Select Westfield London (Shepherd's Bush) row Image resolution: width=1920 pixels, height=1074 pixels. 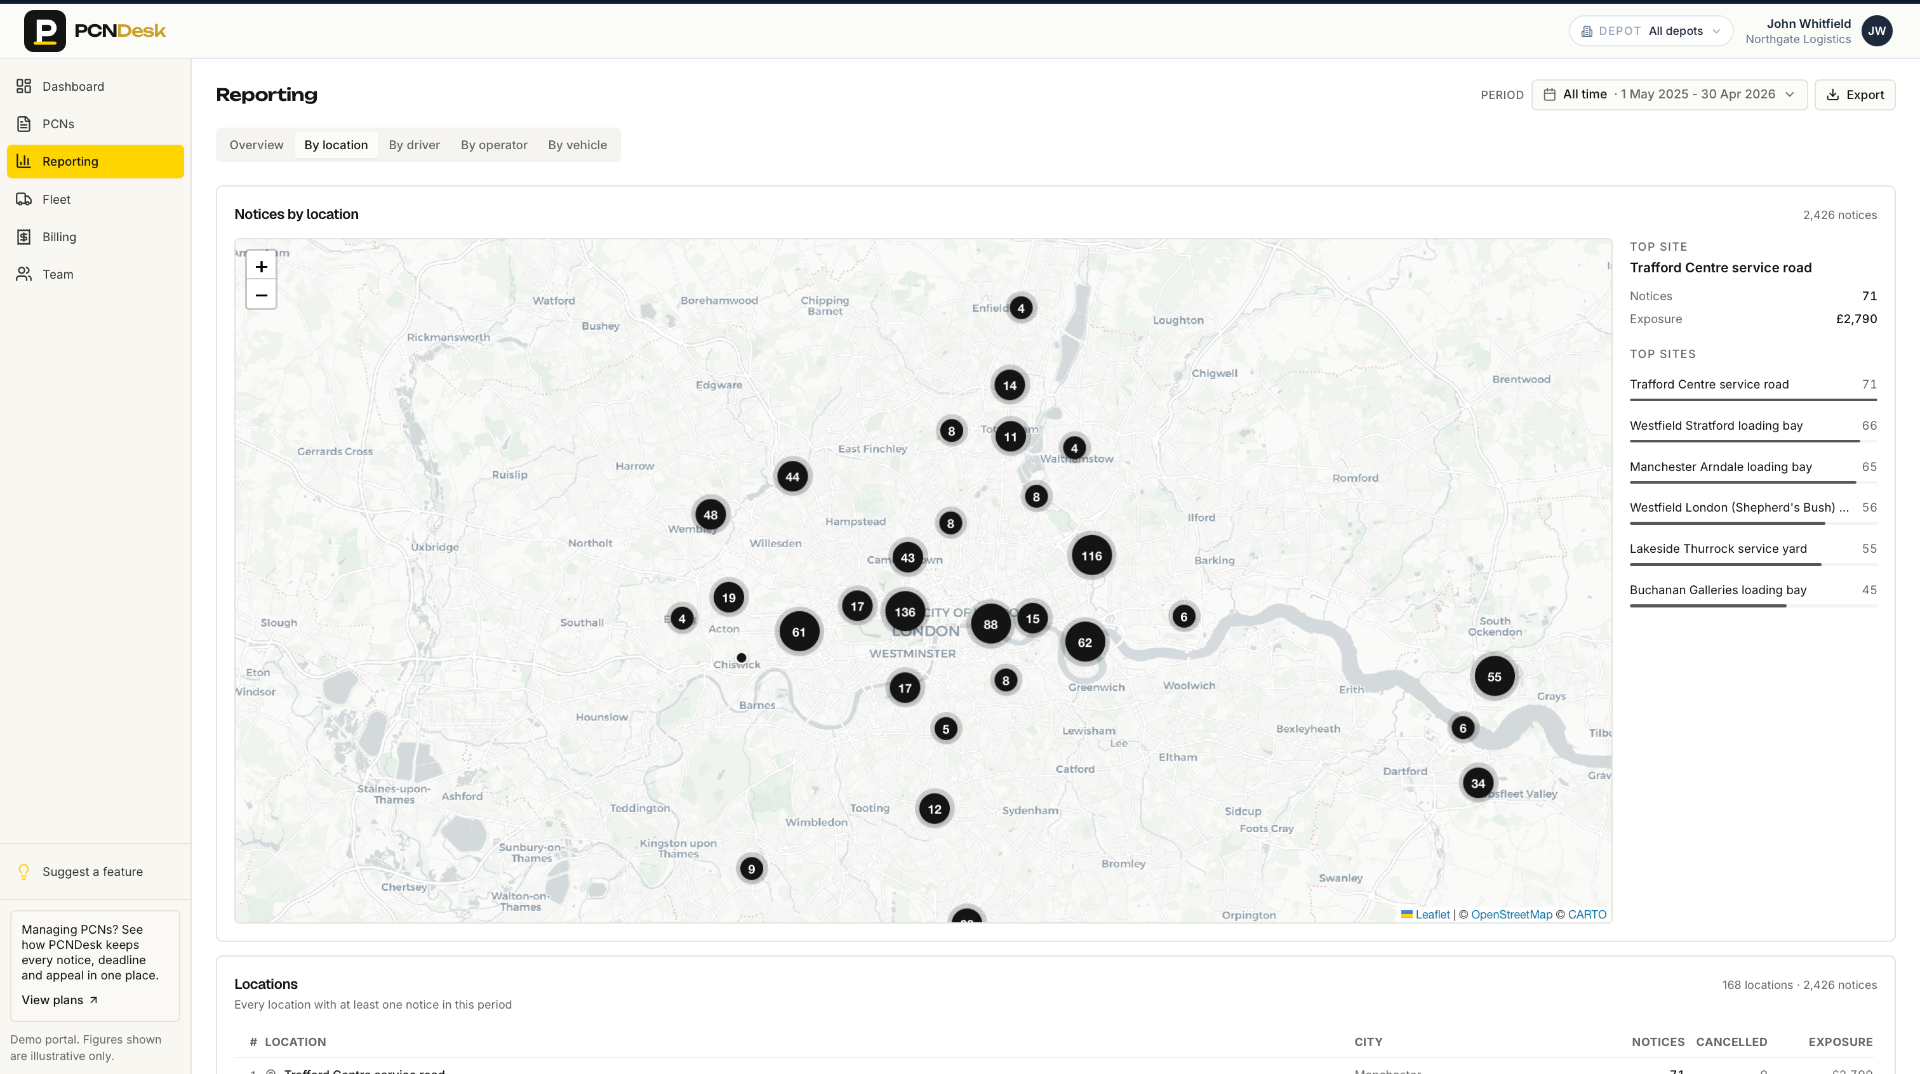tap(1753, 511)
